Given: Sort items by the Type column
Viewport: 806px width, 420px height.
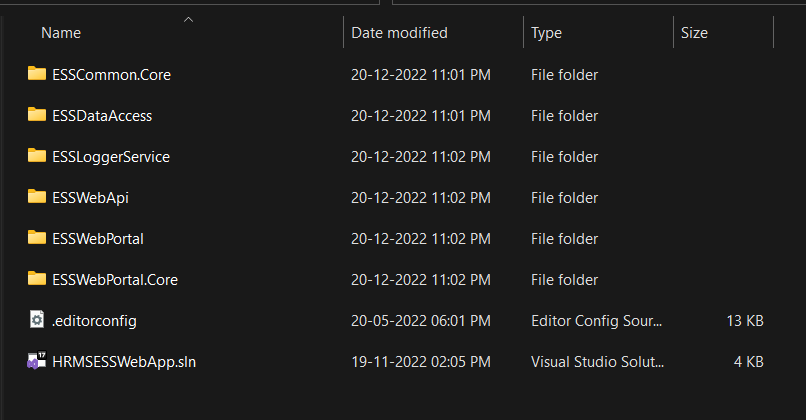Looking at the screenshot, I should (546, 33).
